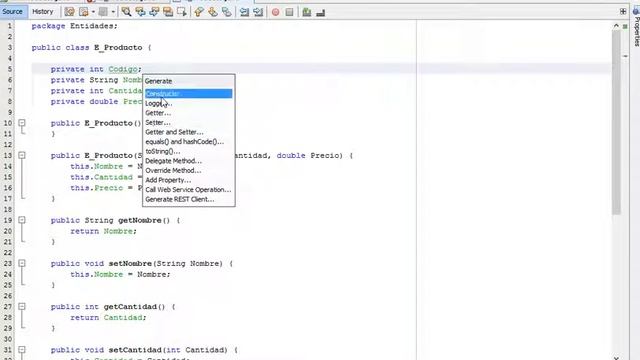The width and height of the screenshot is (640, 360).
Task: Choose Delegate Method... entry
Action: pos(189,161)
